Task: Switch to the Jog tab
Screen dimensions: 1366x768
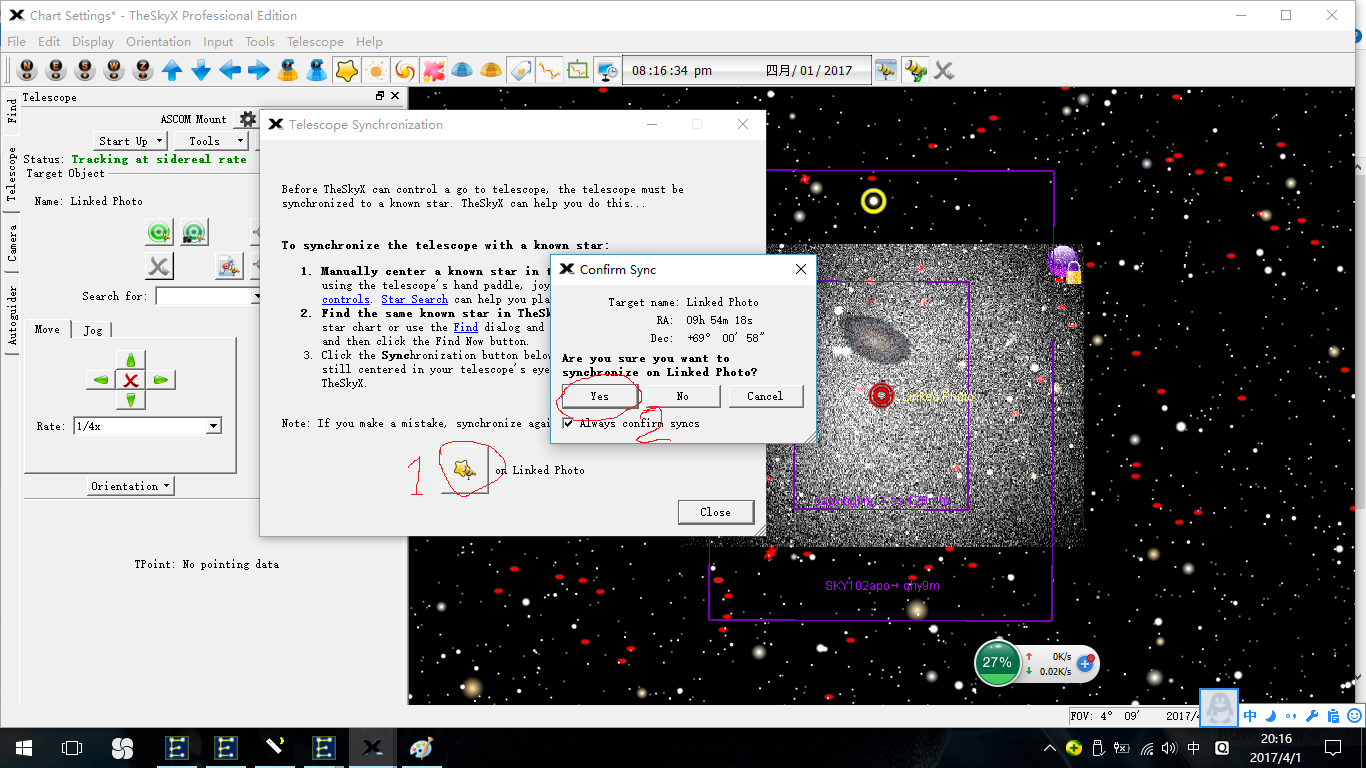Action: coord(93,329)
